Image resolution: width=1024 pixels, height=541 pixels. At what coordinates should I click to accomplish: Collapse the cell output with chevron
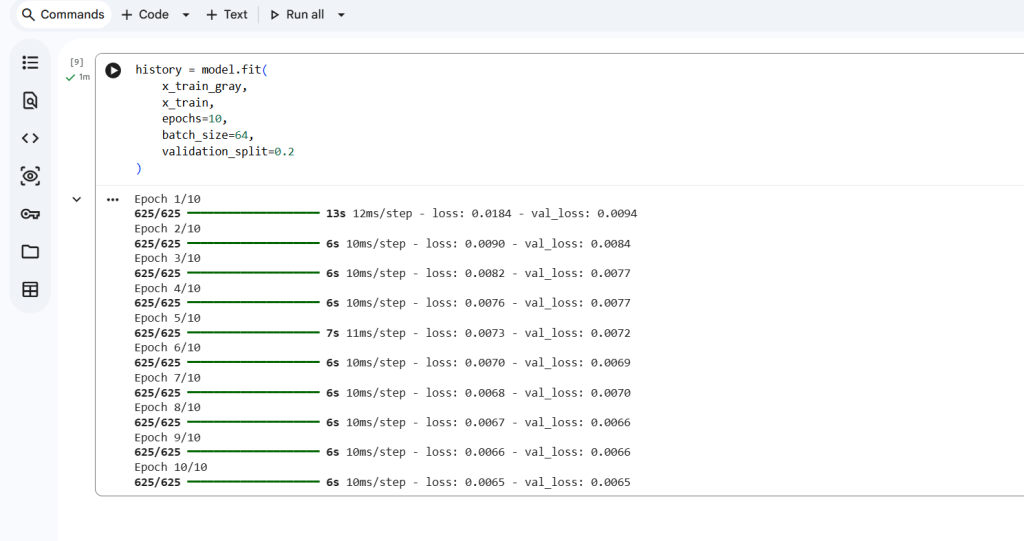[x=76, y=199]
